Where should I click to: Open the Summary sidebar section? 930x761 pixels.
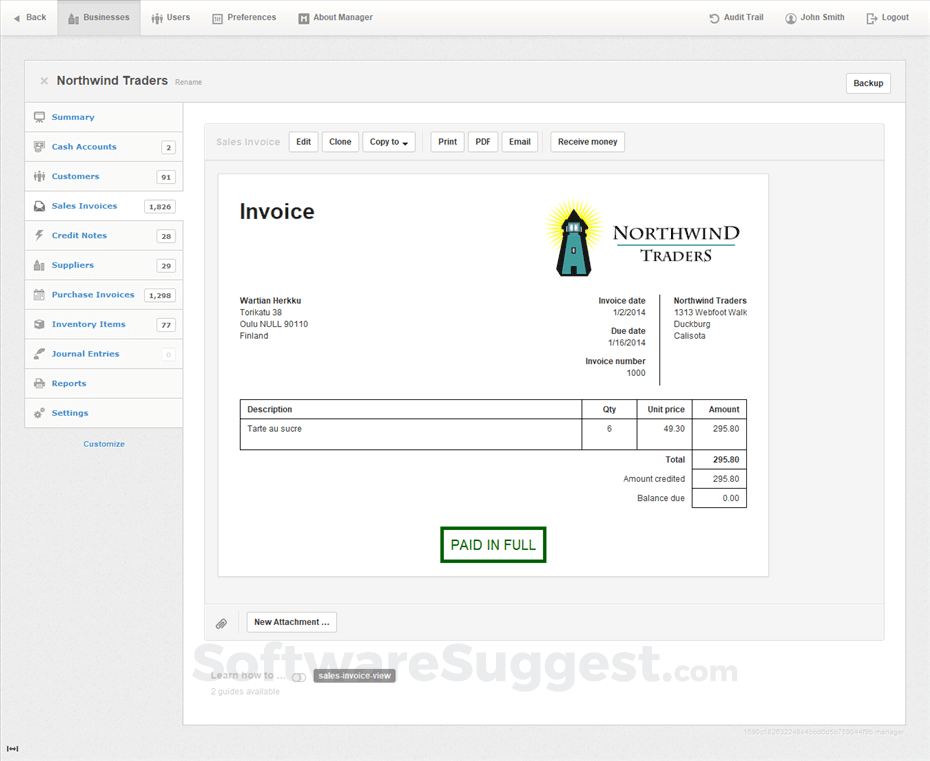click(x=72, y=116)
